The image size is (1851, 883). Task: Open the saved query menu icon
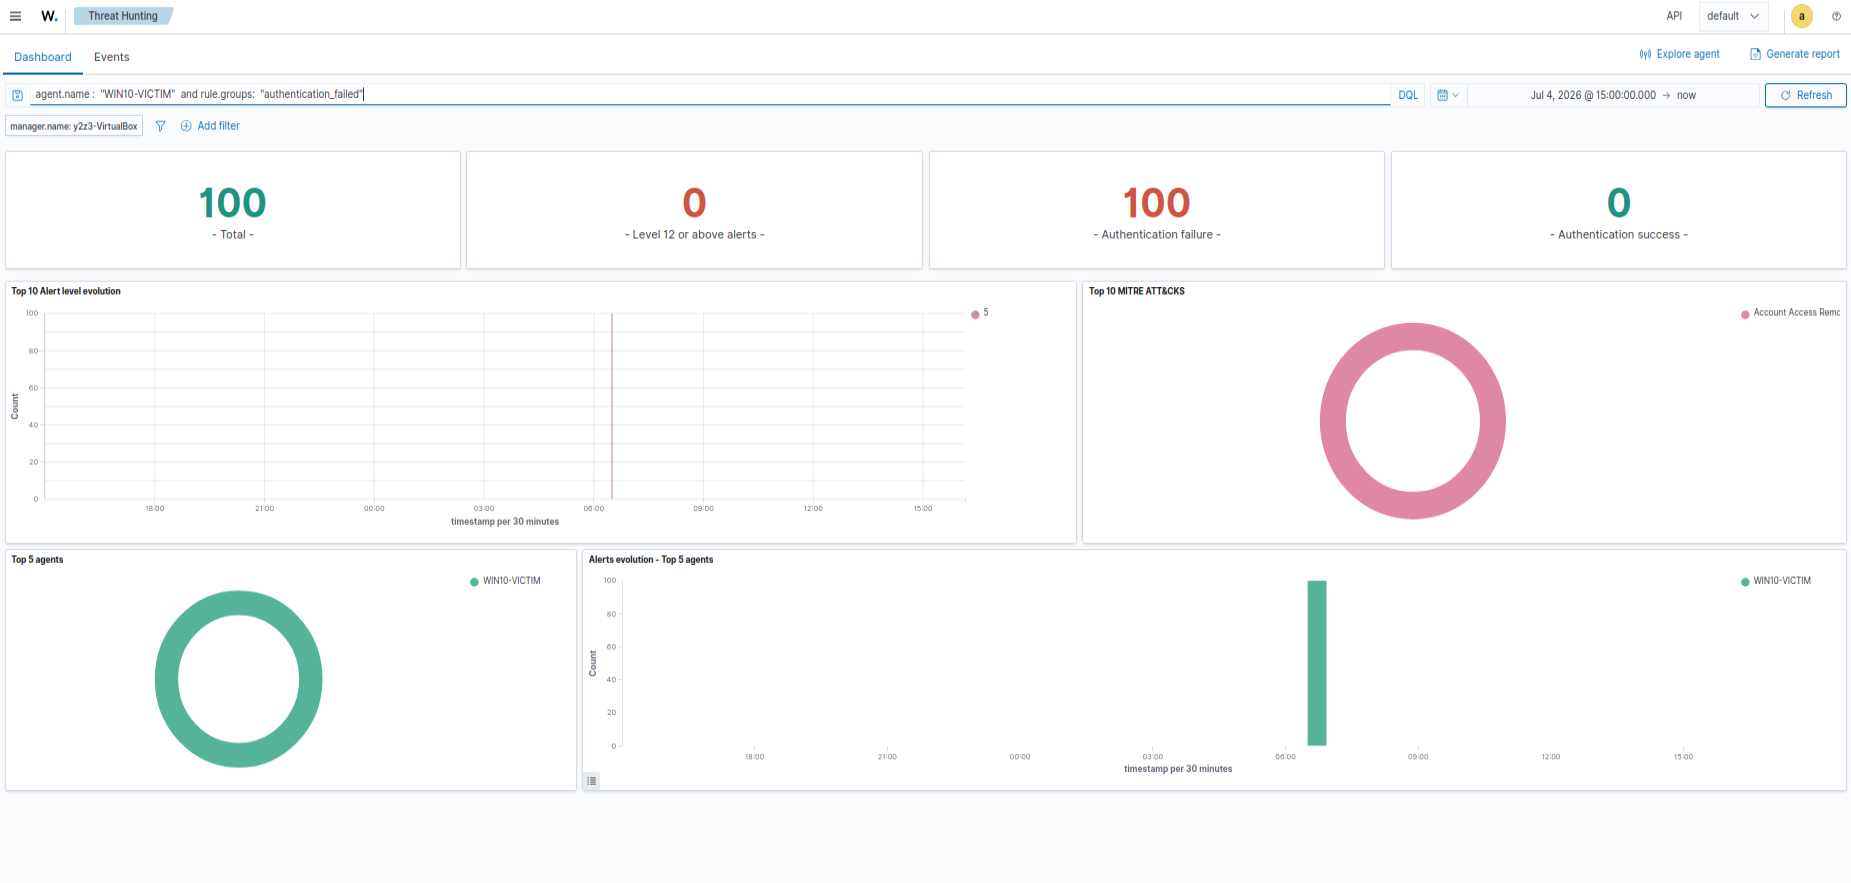point(17,95)
